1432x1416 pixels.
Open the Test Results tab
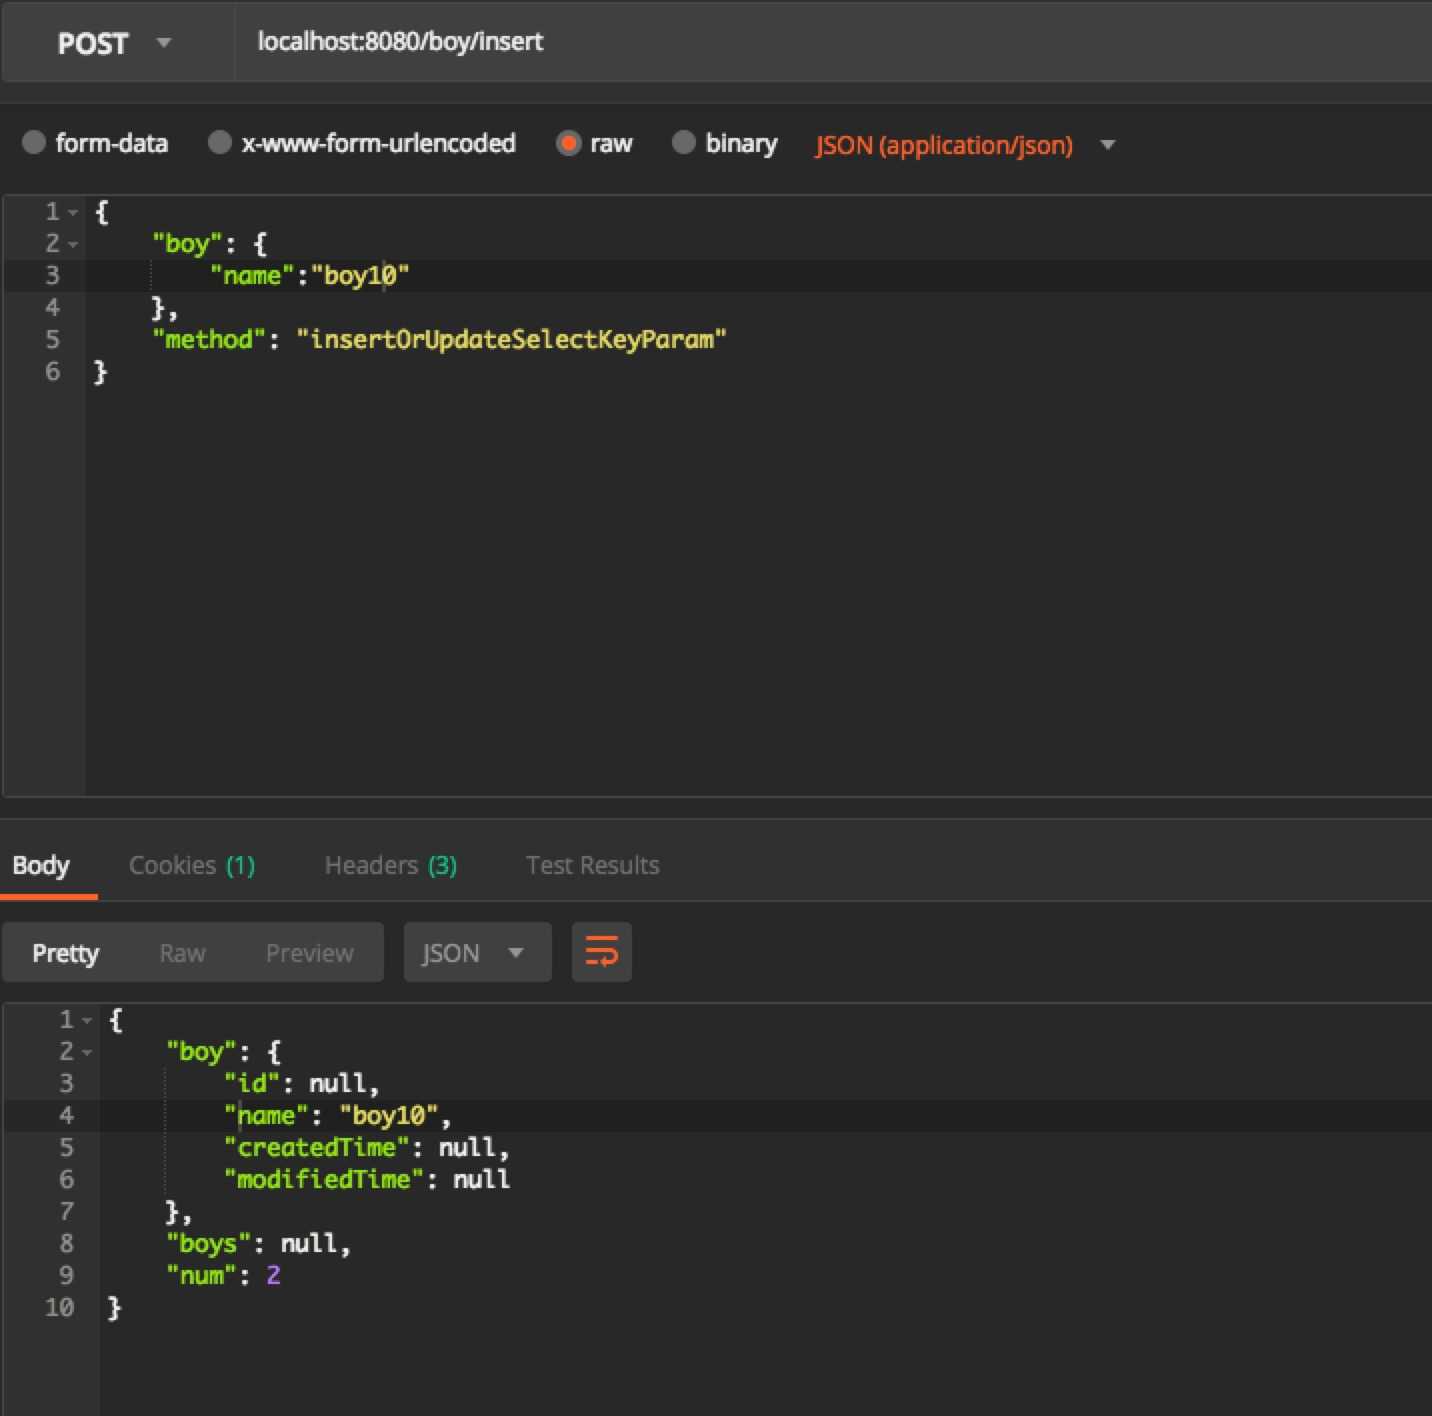pyautogui.click(x=593, y=865)
